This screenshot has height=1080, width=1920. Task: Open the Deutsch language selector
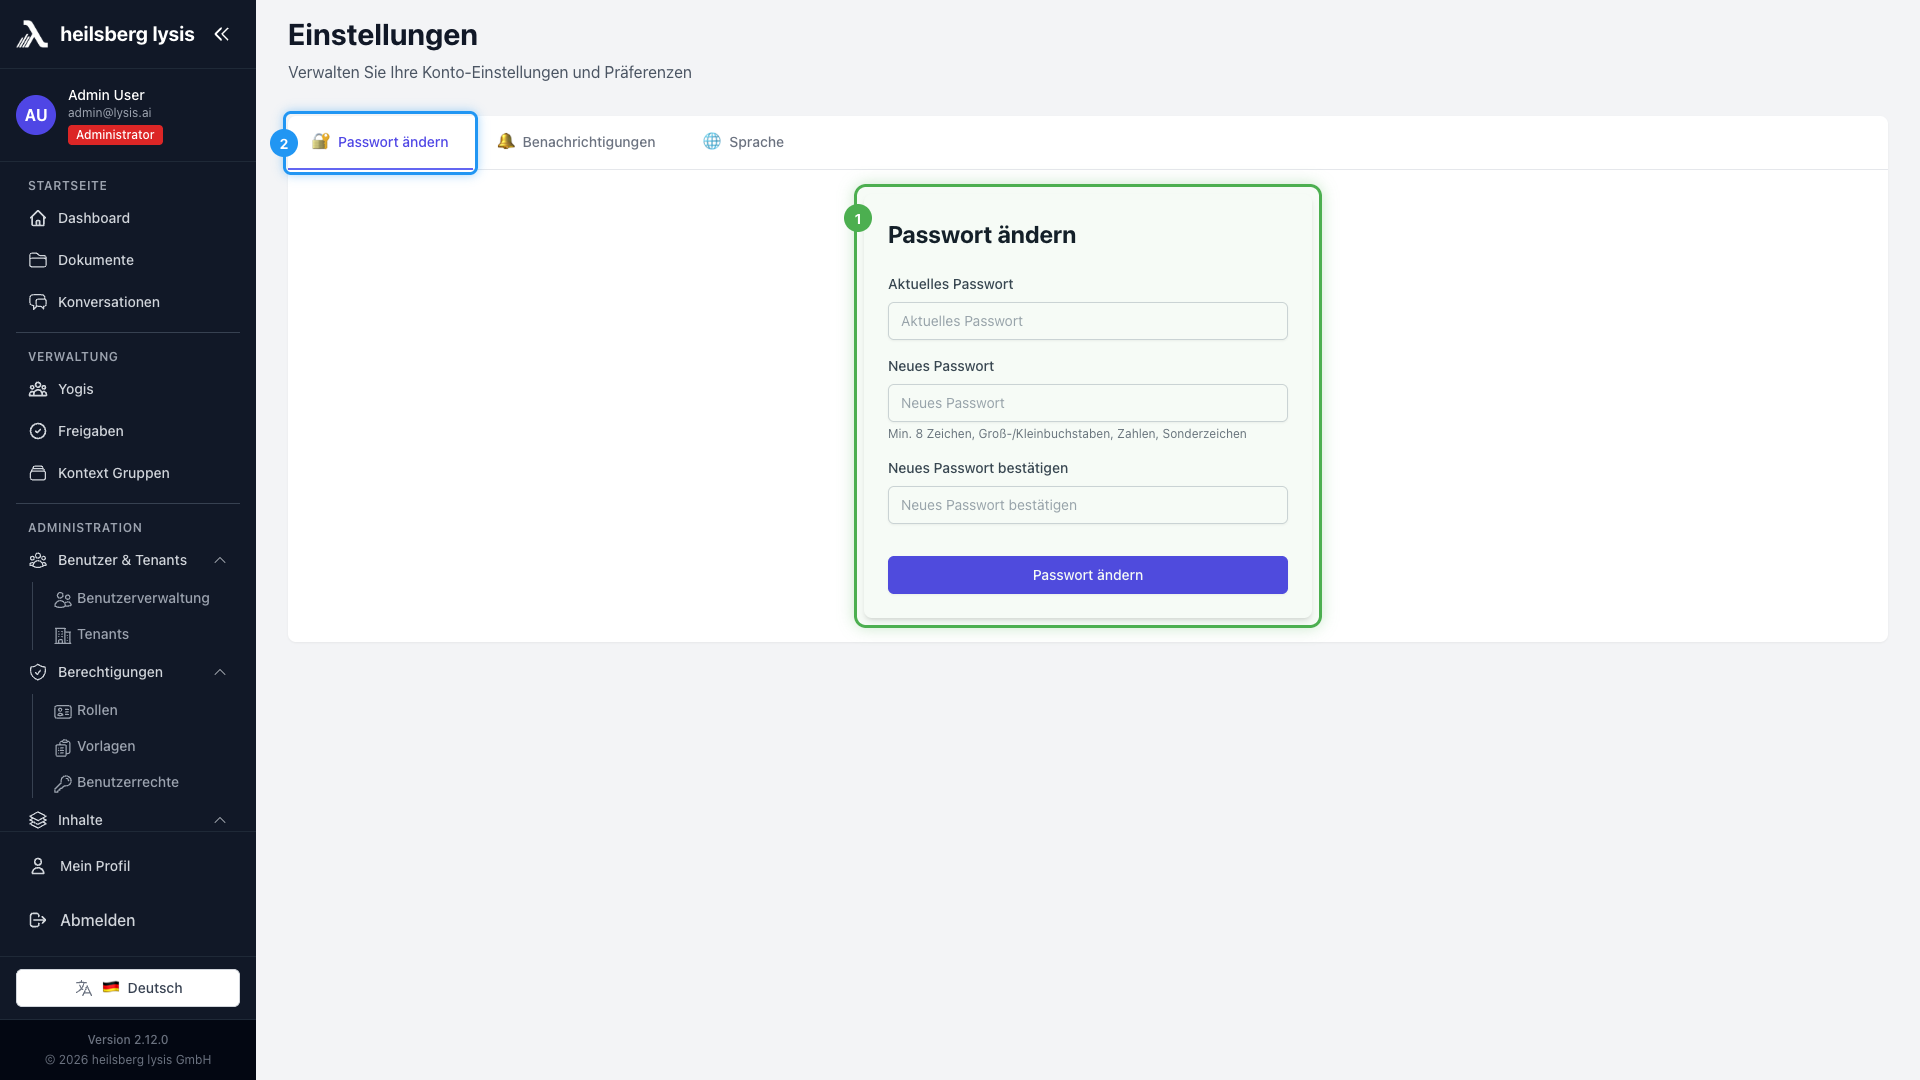pos(128,988)
